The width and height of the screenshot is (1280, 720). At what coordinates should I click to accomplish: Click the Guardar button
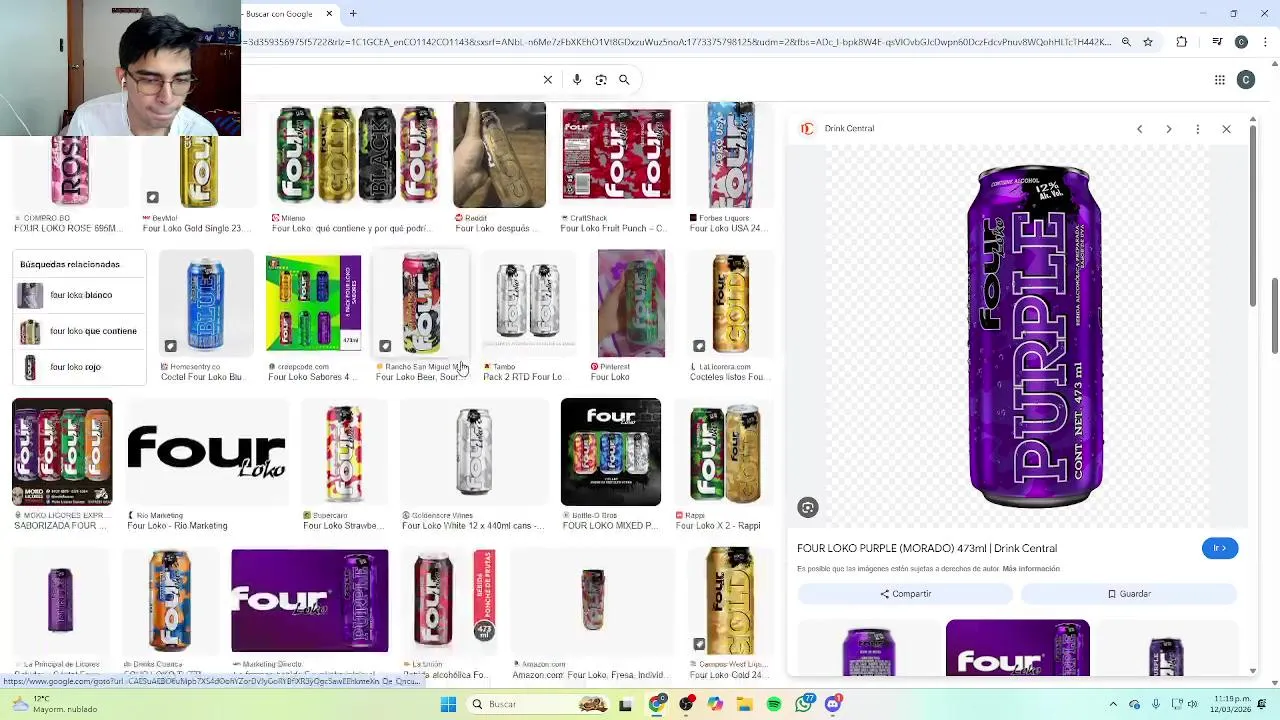(1129, 594)
